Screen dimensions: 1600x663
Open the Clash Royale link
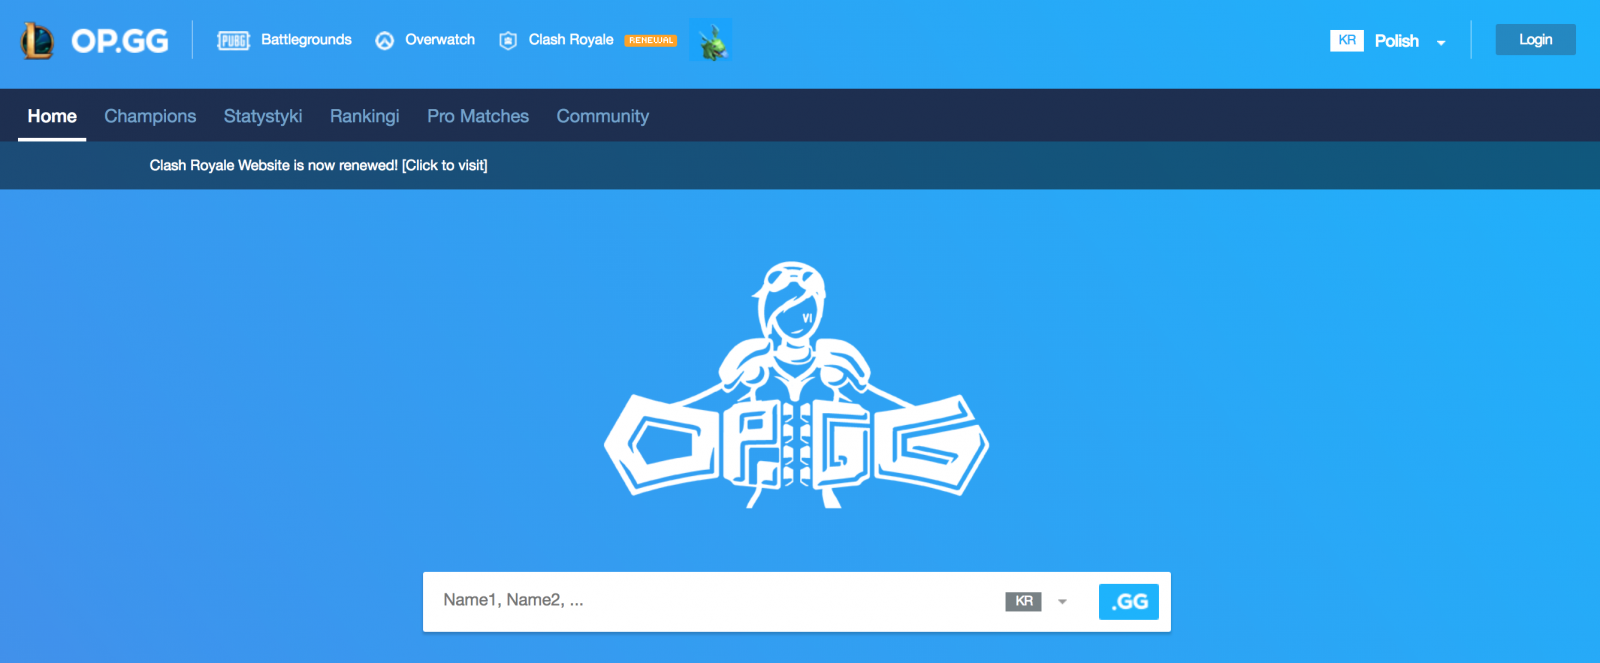[x=571, y=40]
